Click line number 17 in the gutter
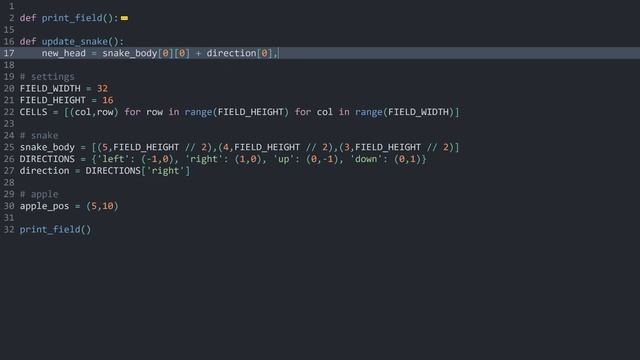This screenshot has width=640, height=360. point(9,53)
